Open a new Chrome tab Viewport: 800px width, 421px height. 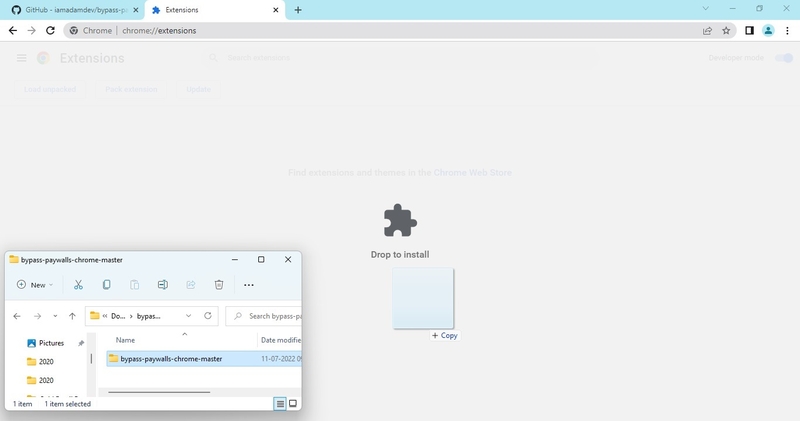298,10
